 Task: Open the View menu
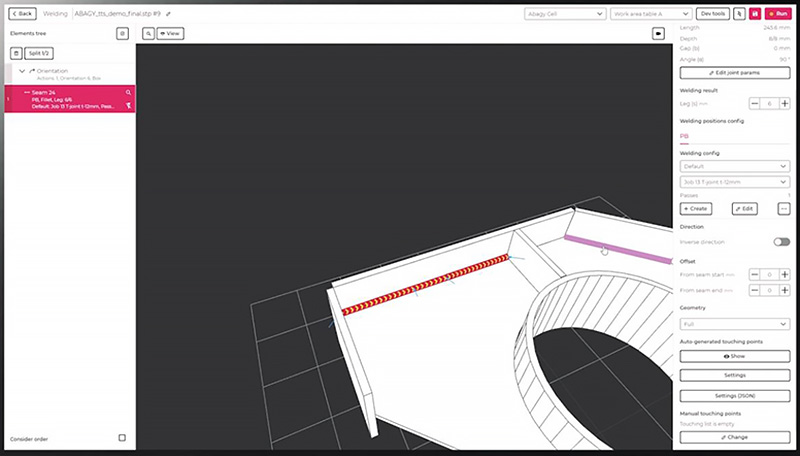169,33
